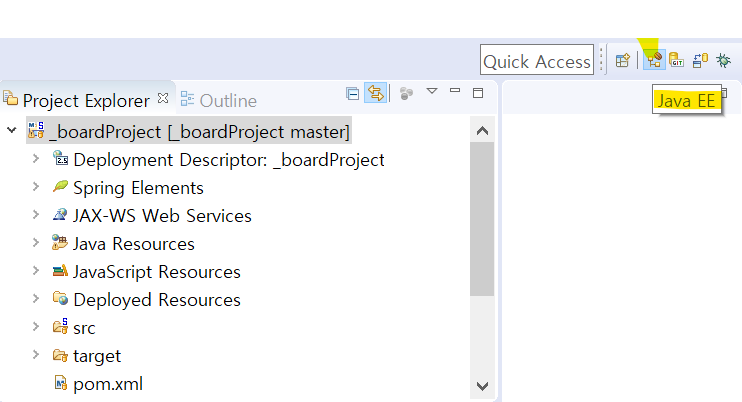
Task: Expand the JAX-WS Web Services node
Action: [36, 214]
